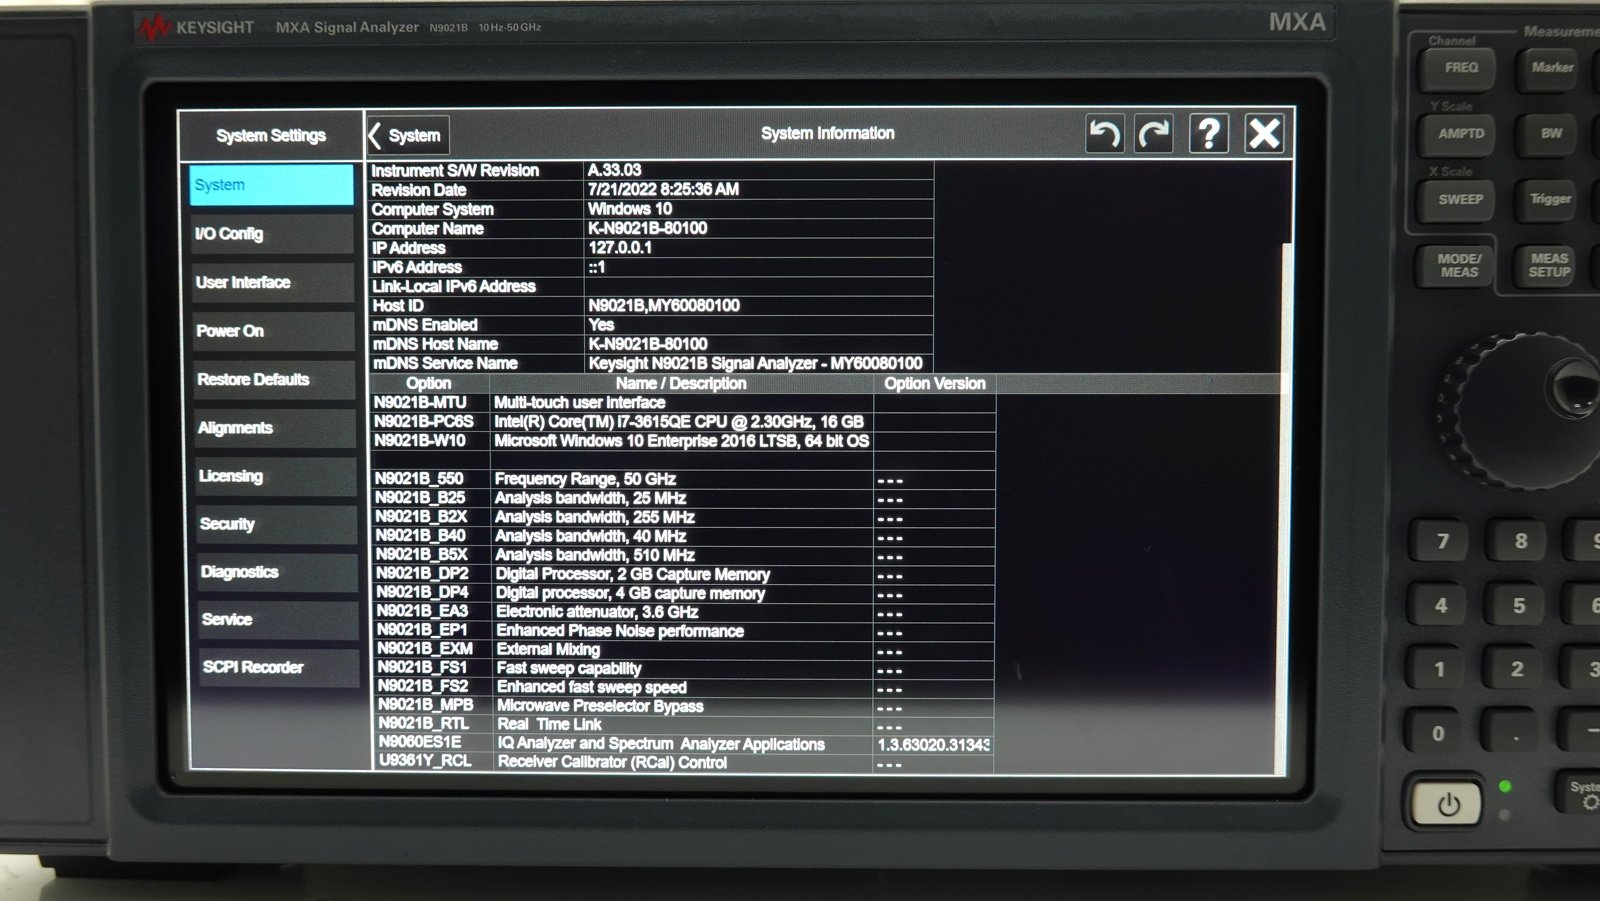Click keypad number 1
Viewport: 1600px width, 901px height.
coord(1439,670)
